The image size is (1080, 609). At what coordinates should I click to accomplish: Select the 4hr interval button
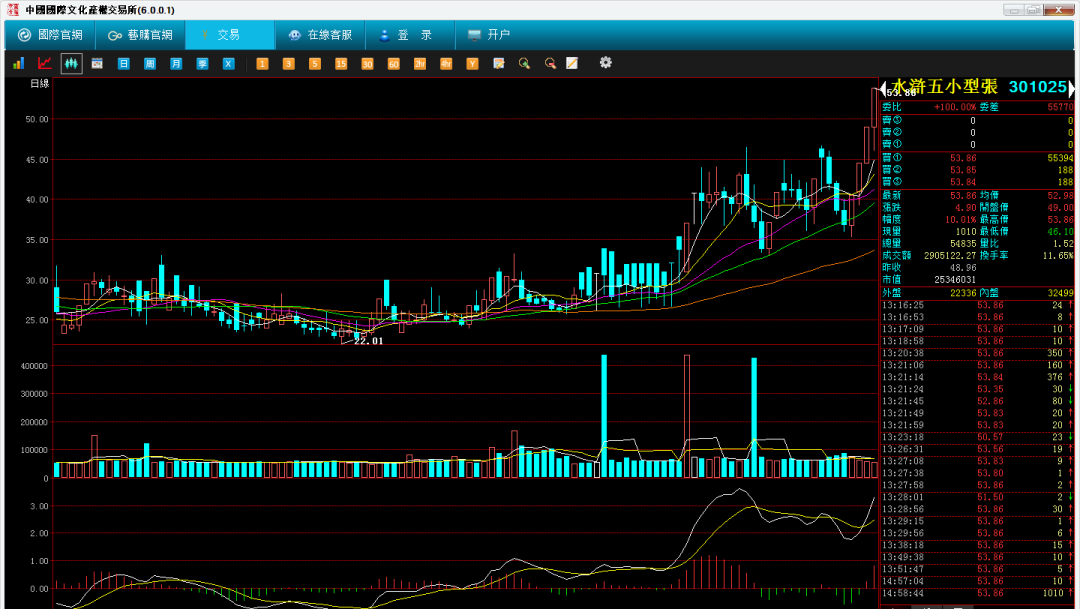[446, 63]
